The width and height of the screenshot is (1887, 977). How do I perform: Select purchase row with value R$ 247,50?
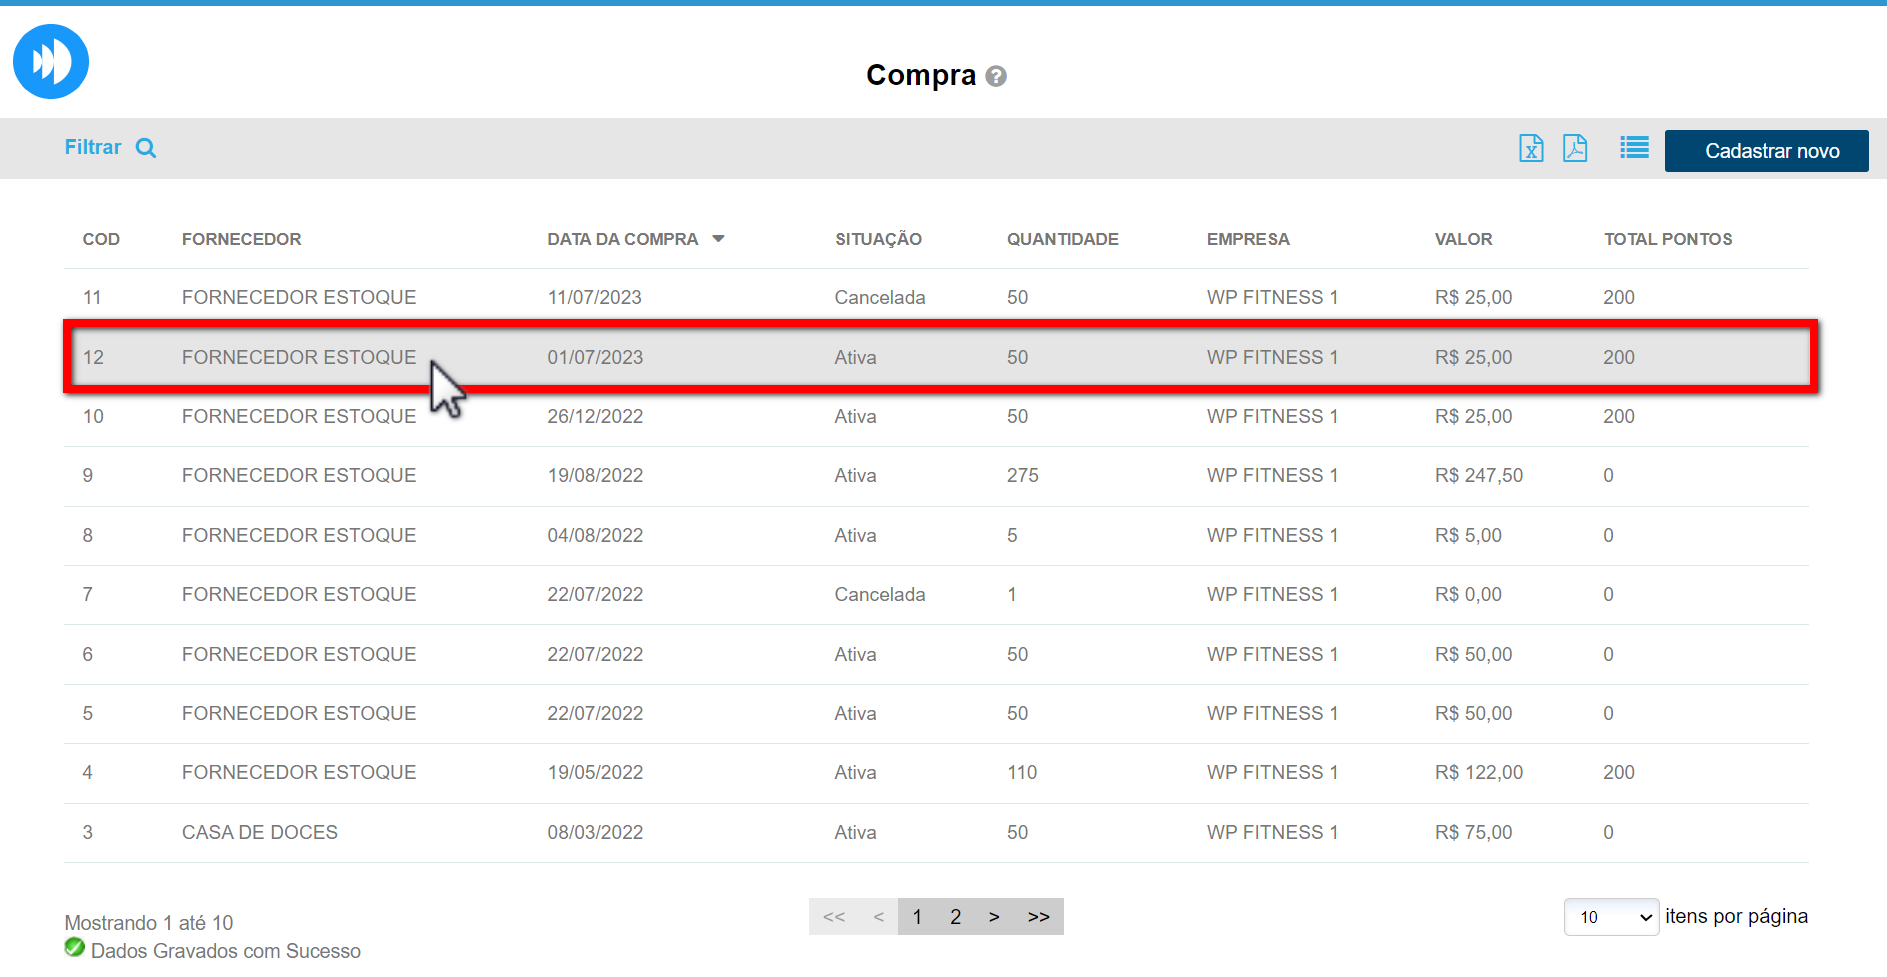coord(1478,476)
